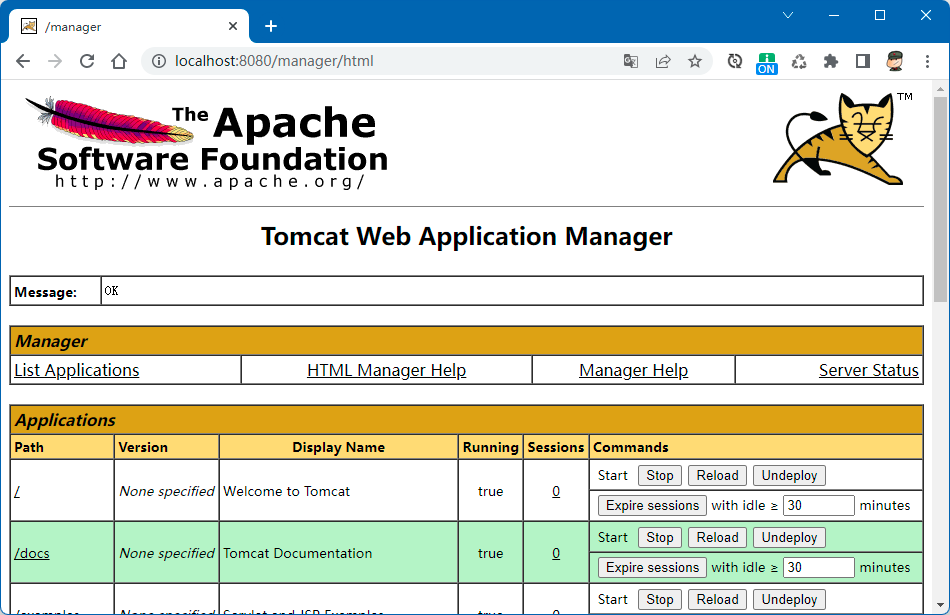Click the address bar URL
Viewport: 950px width, 615px height.
tap(274, 61)
